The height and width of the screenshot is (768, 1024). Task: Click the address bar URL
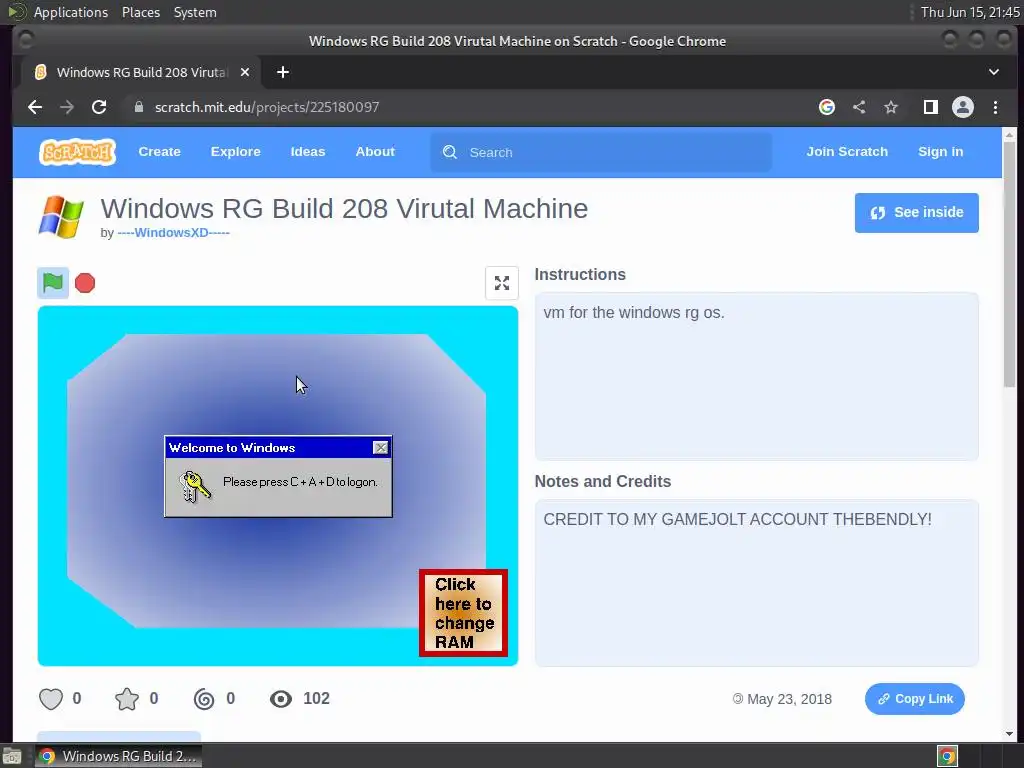point(266,107)
